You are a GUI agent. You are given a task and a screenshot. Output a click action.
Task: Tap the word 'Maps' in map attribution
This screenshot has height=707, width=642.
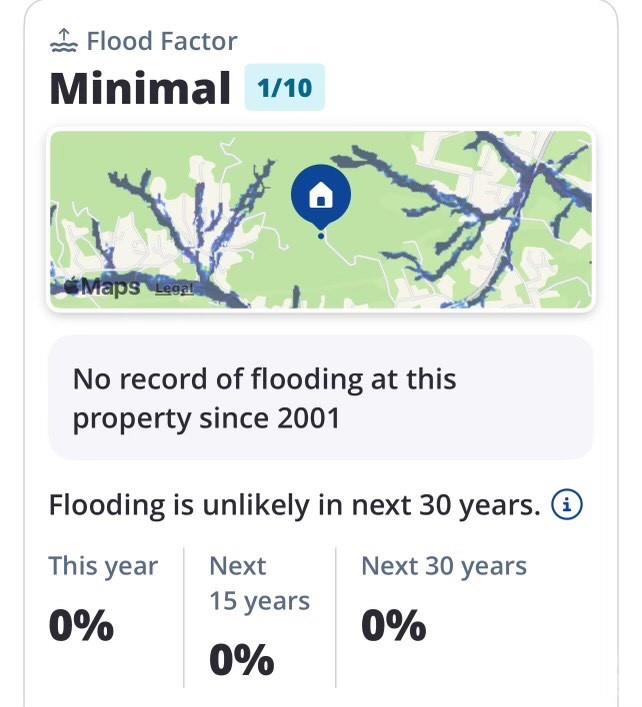[111, 287]
